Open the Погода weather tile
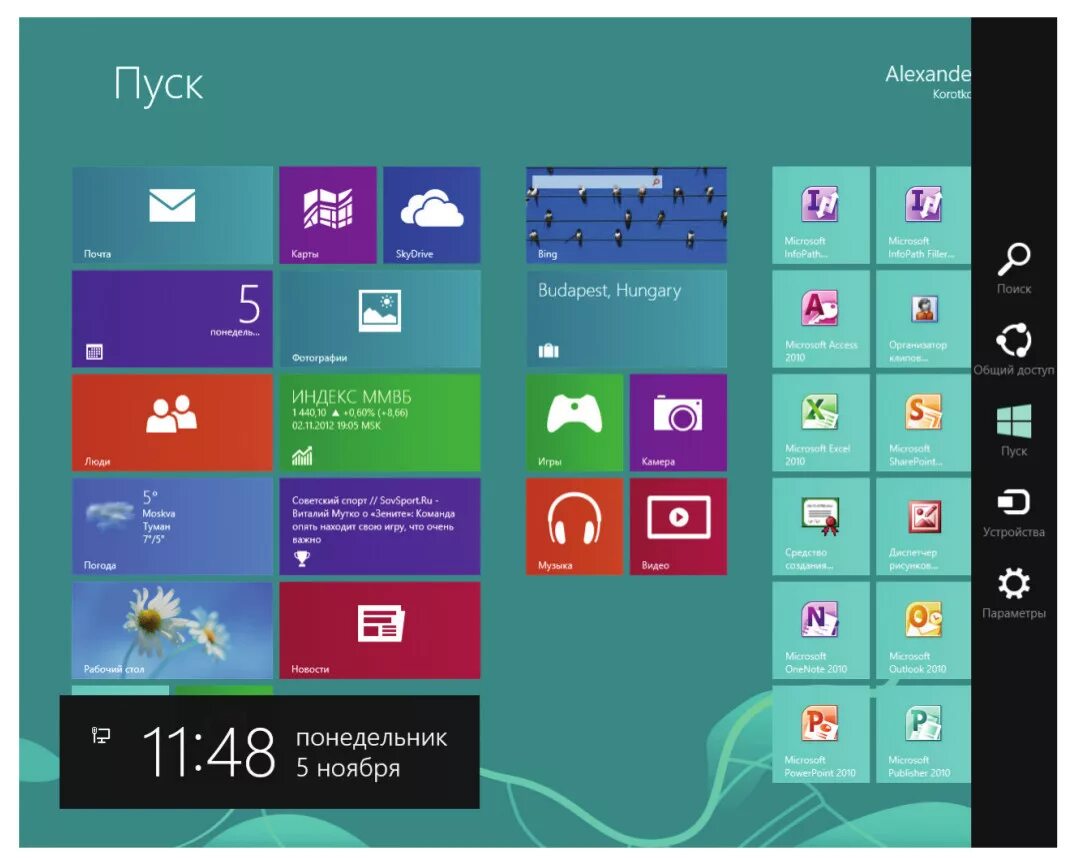 172,527
